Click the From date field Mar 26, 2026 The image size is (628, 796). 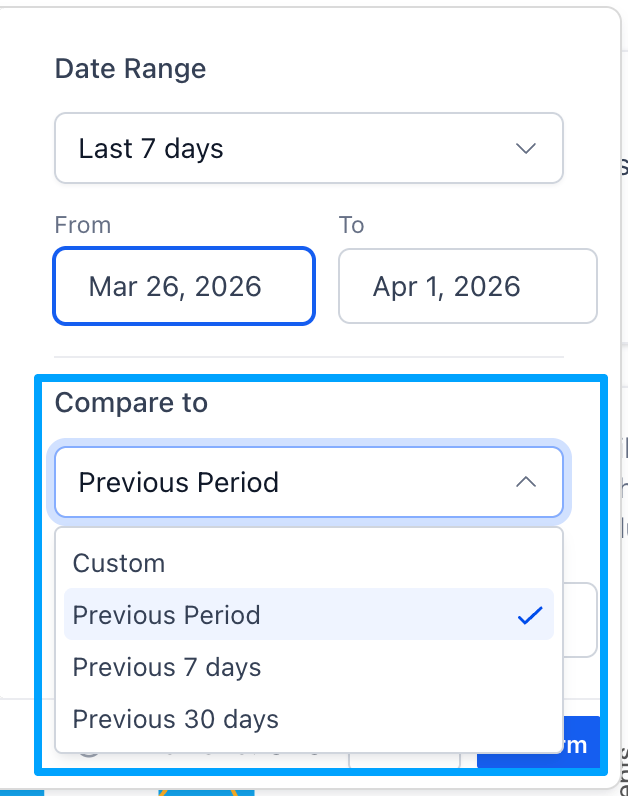pos(185,287)
